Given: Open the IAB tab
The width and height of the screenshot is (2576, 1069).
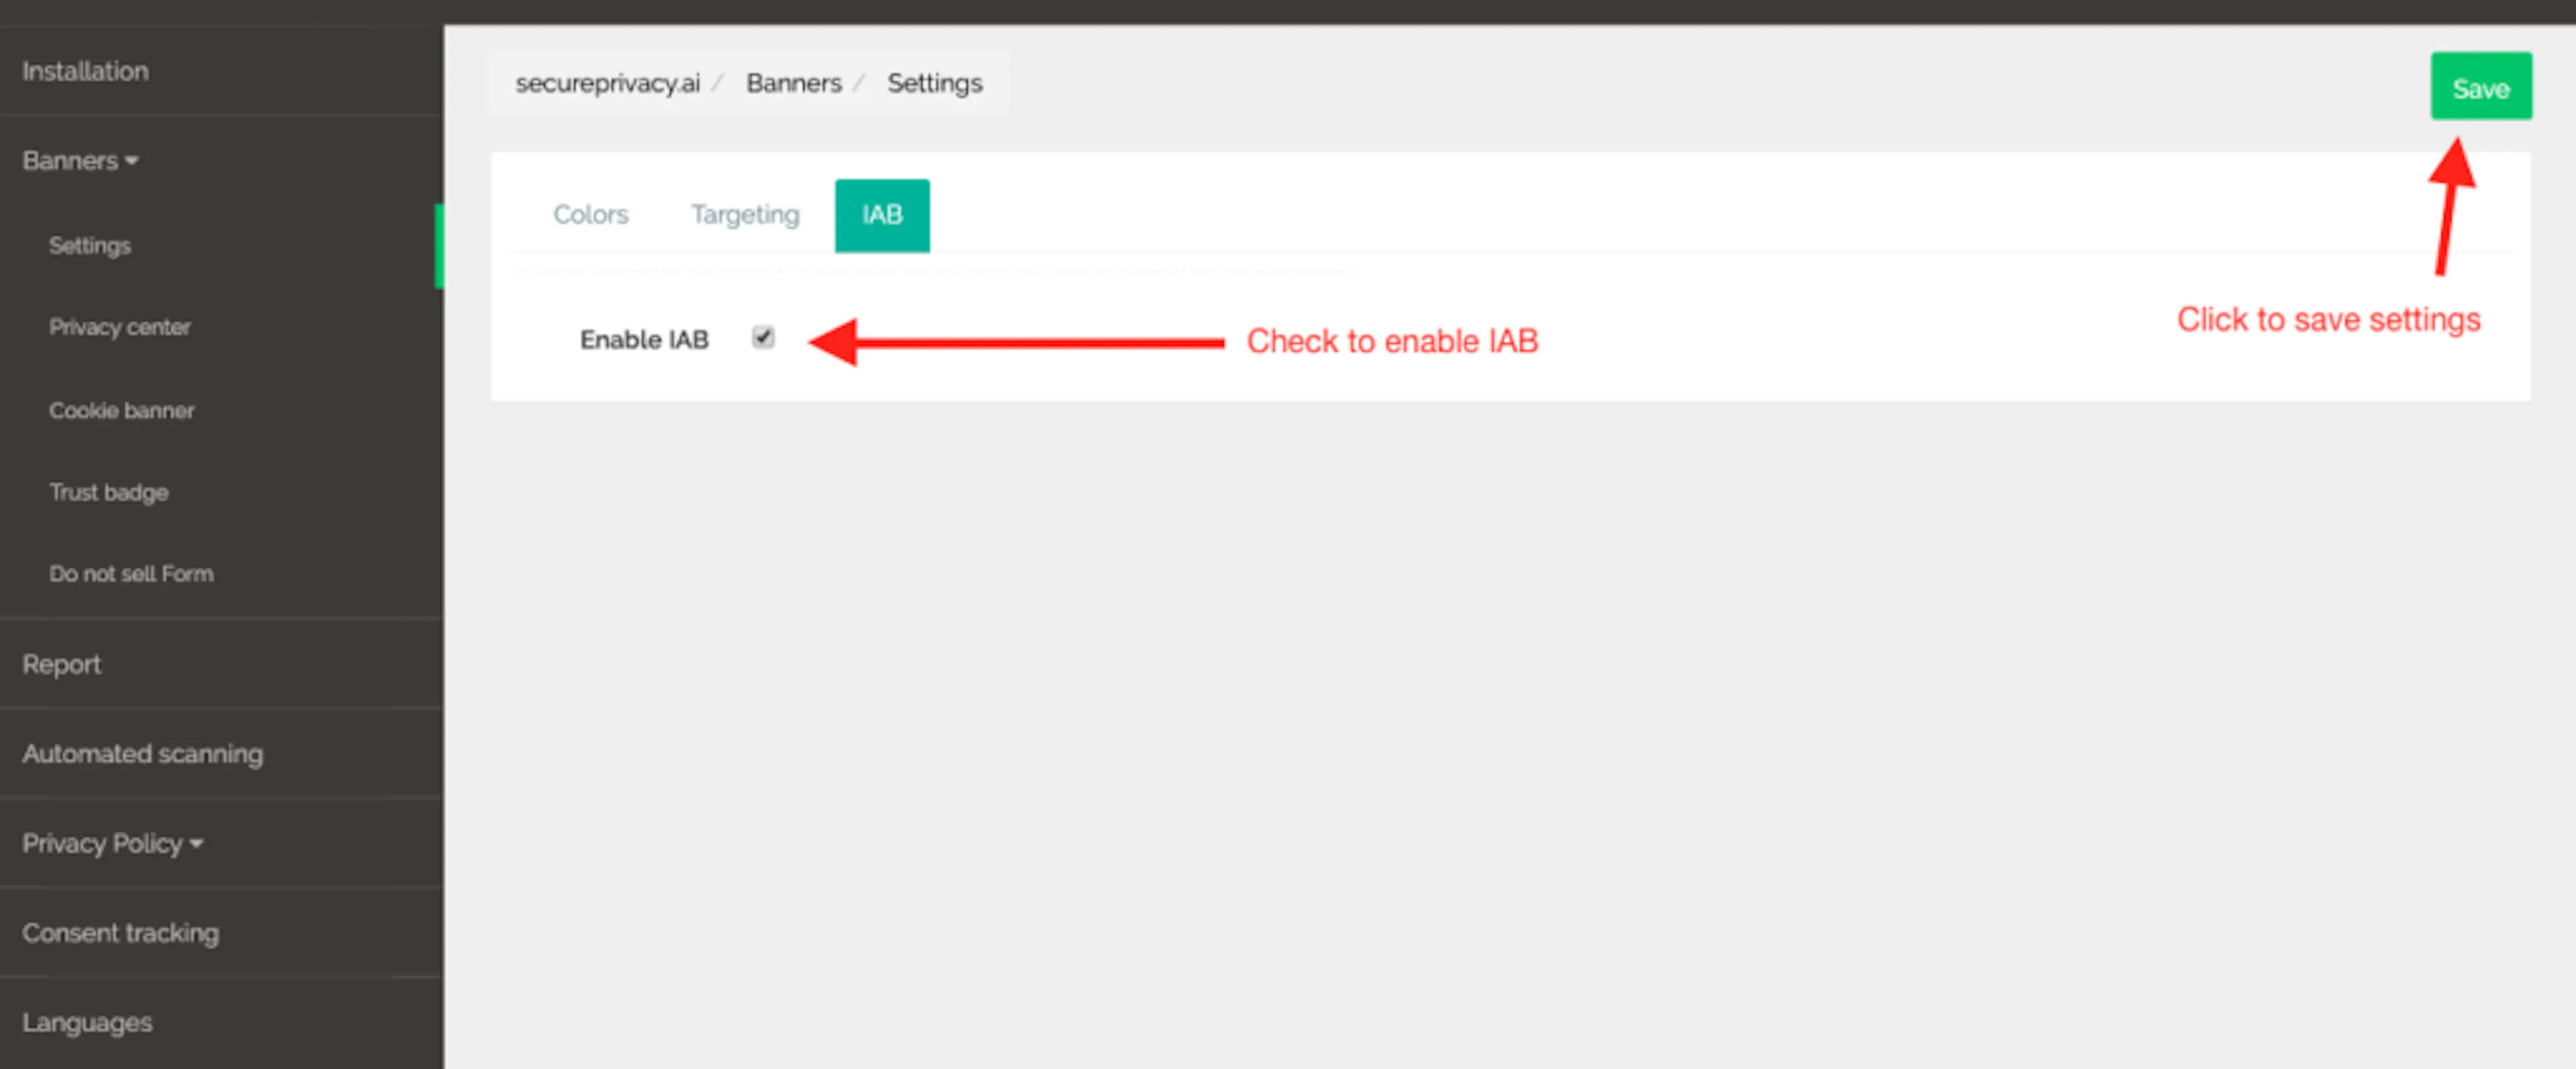Looking at the screenshot, I should 881,214.
